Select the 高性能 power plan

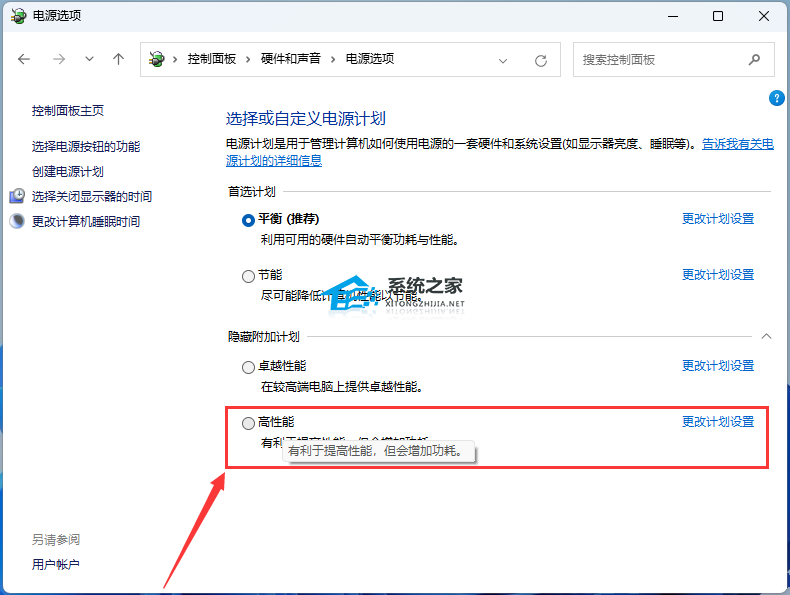pyautogui.click(x=248, y=423)
